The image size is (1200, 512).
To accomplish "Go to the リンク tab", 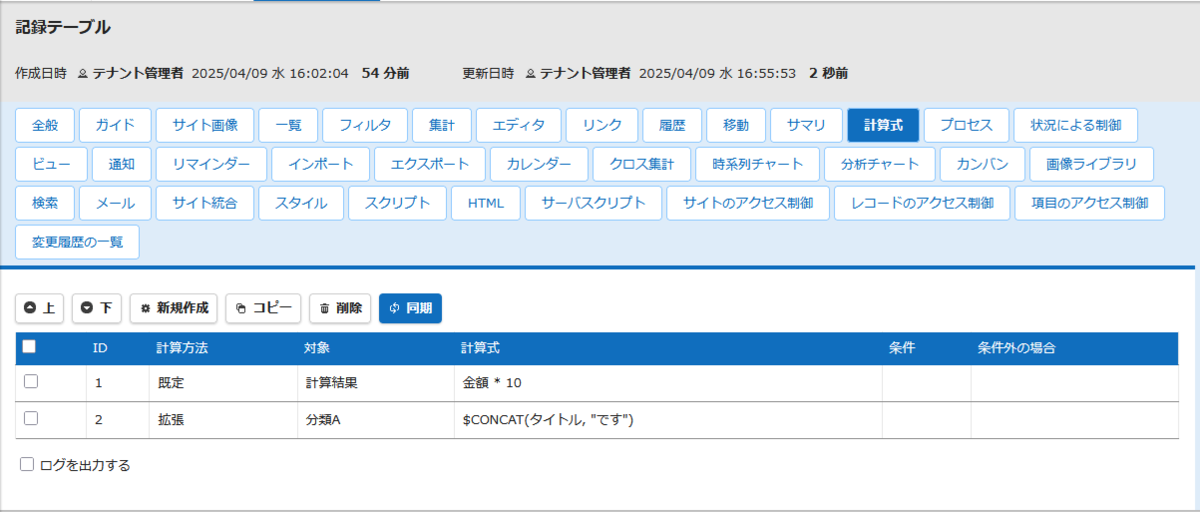I will (602, 125).
